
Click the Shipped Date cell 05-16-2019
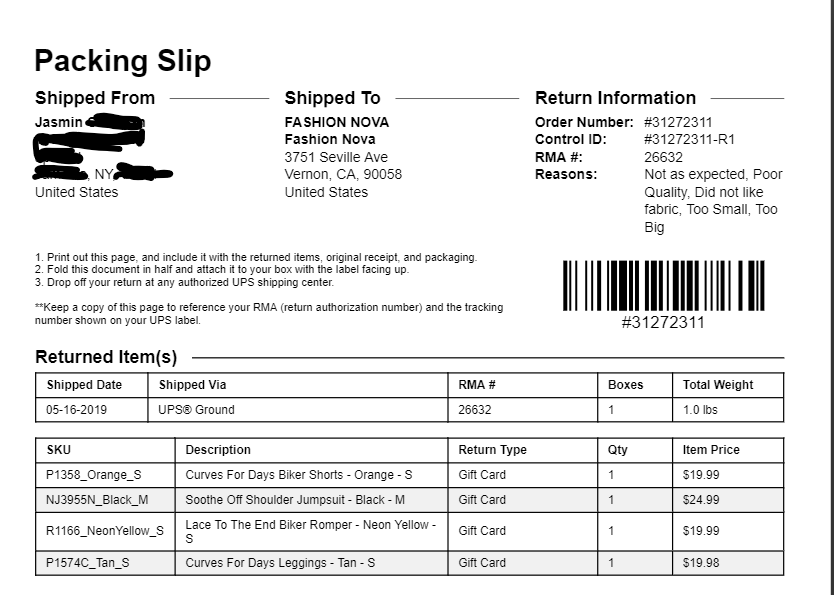91,410
